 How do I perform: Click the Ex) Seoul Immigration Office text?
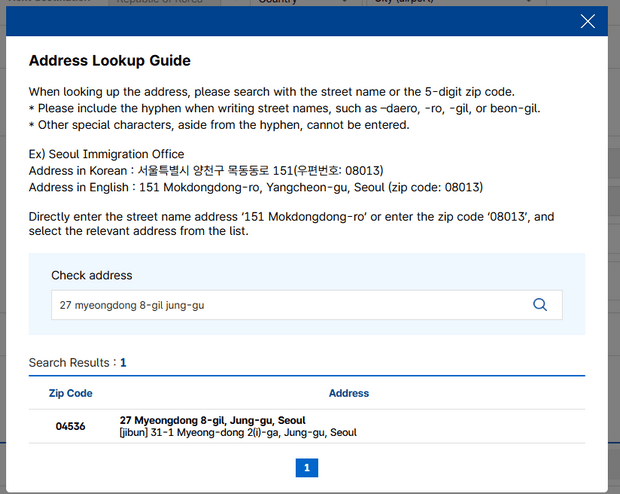pyautogui.click(x=106, y=154)
